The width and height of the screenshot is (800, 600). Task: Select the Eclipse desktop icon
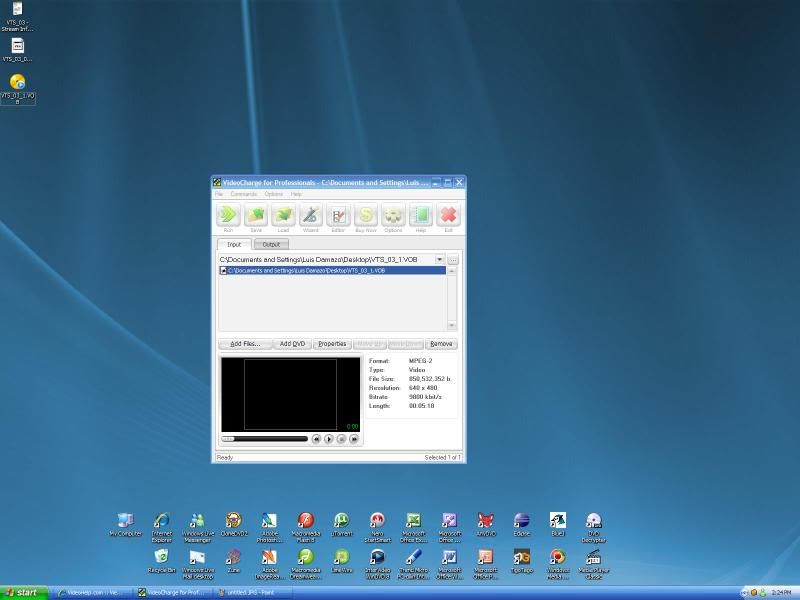coord(521,524)
